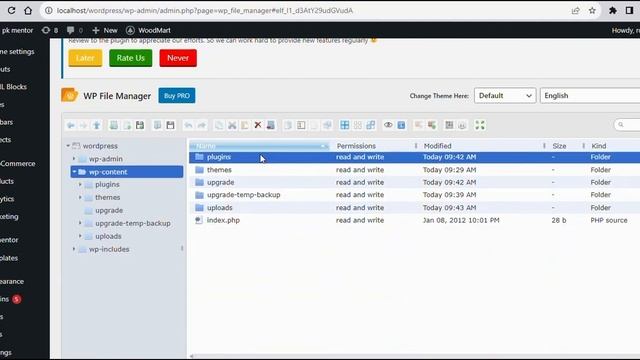640x360 pixels.
Task: Click the Rename toolbar icon
Action: click(301, 125)
